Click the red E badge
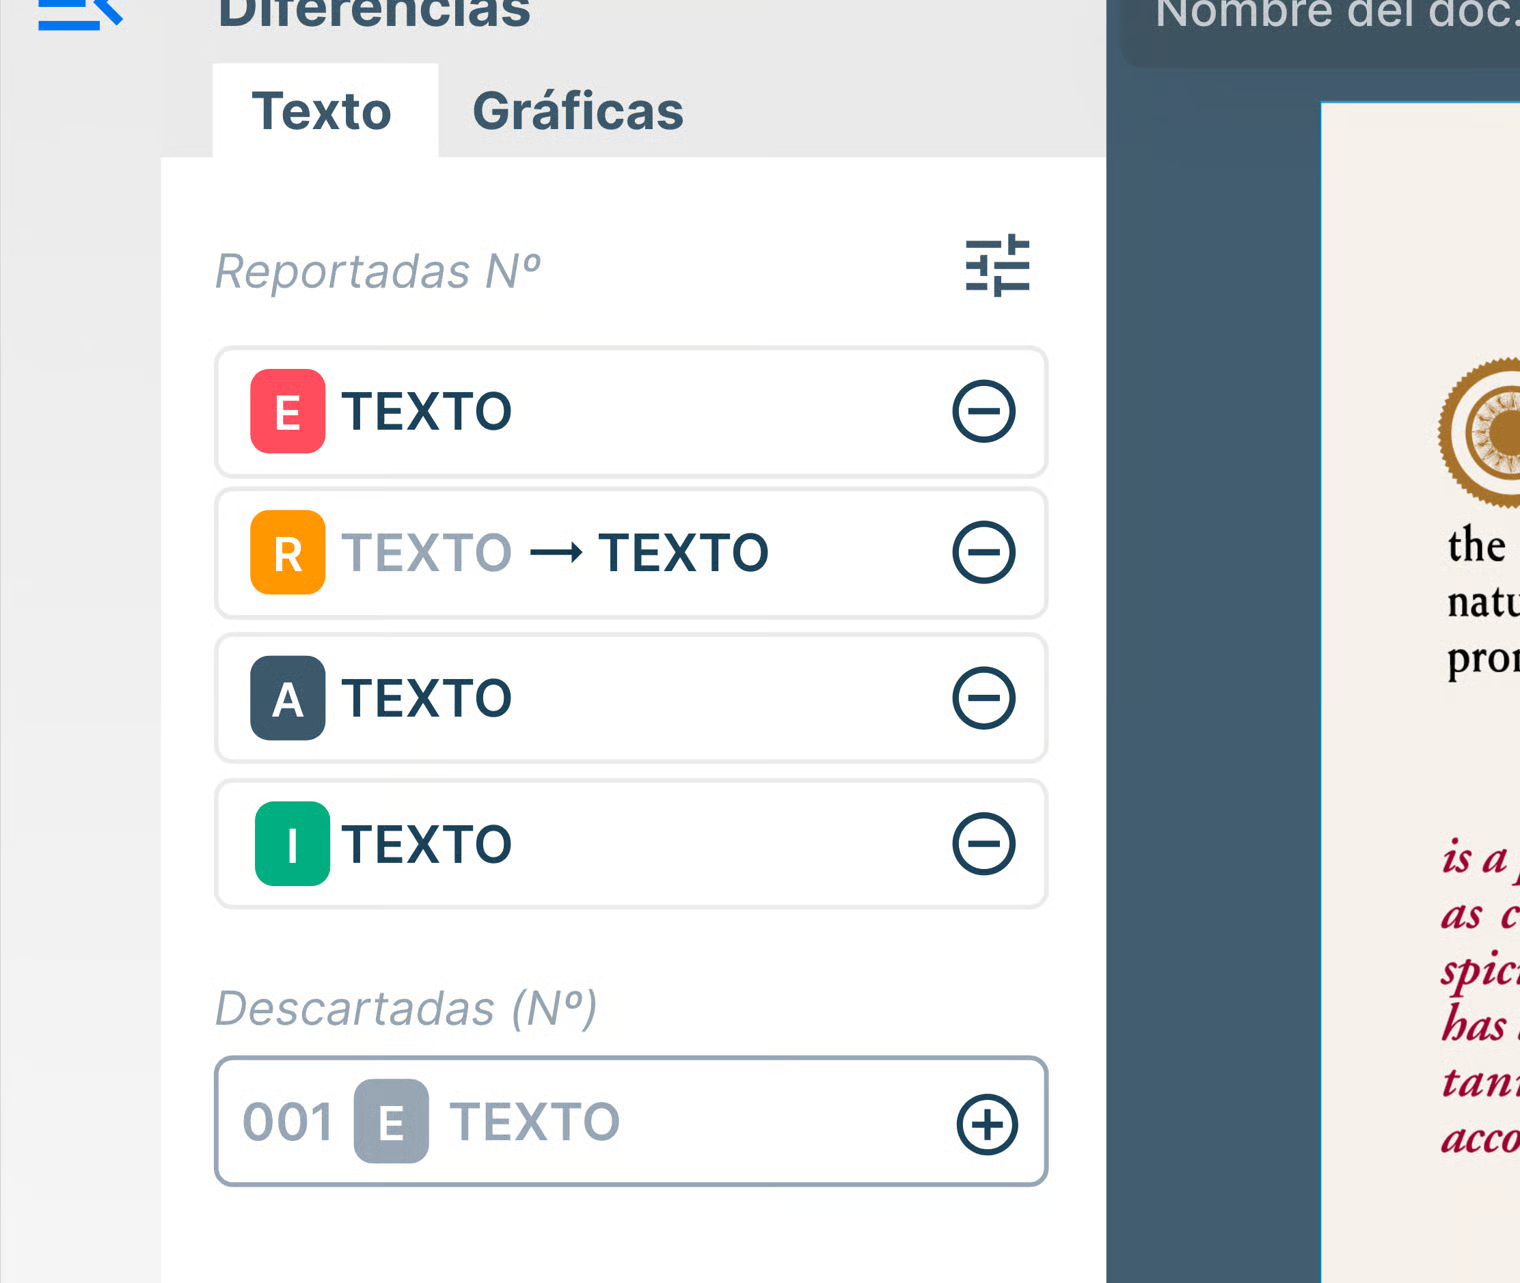 288,411
